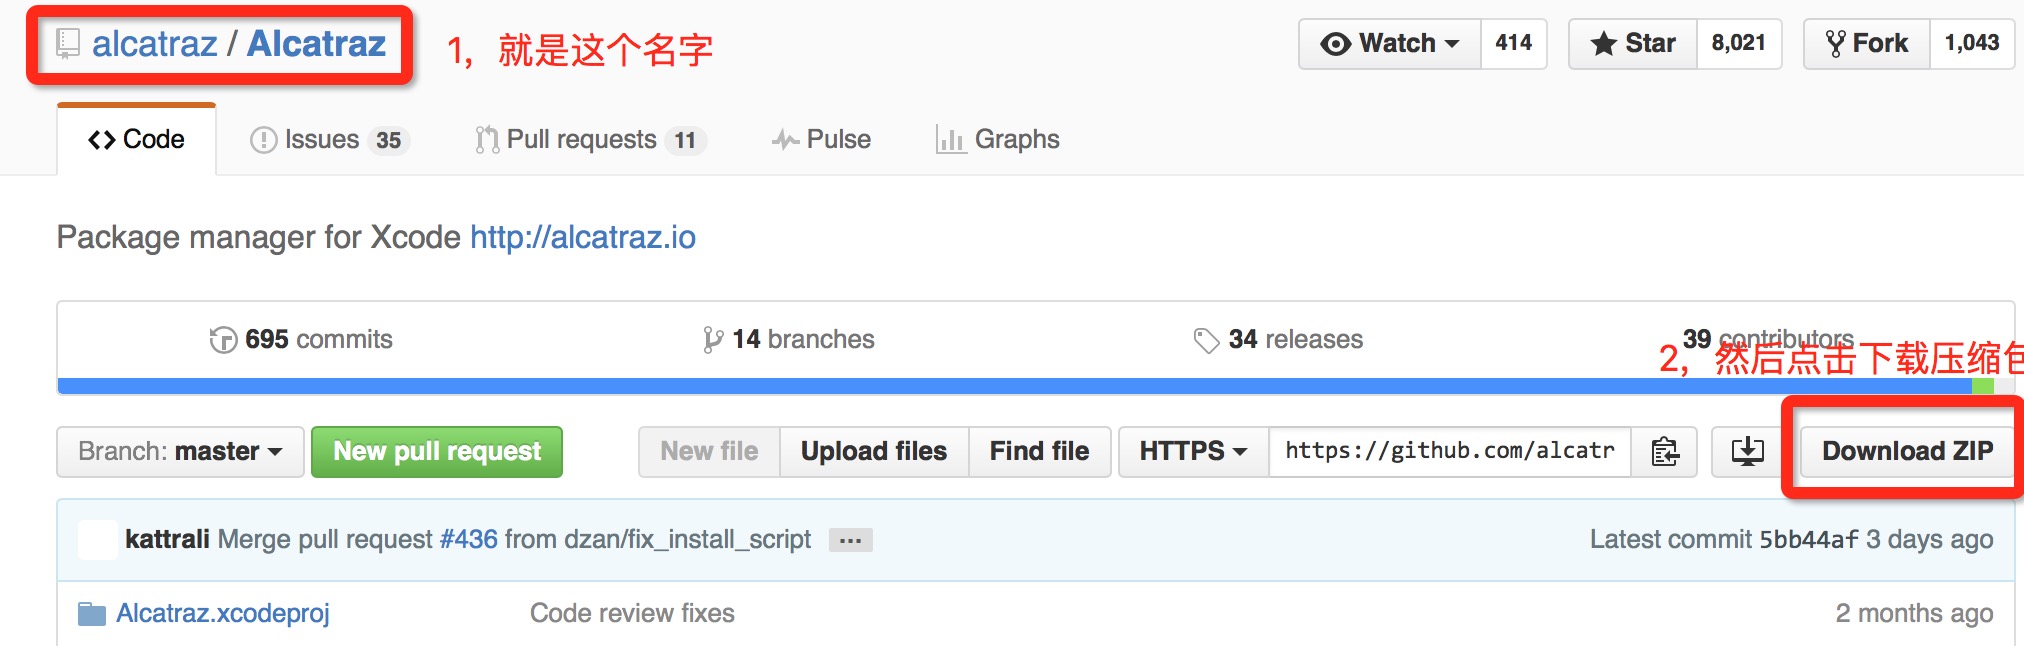Copy clone URL with clipboard icon
This screenshot has height=646, width=2024.
click(x=1665, y=452)
